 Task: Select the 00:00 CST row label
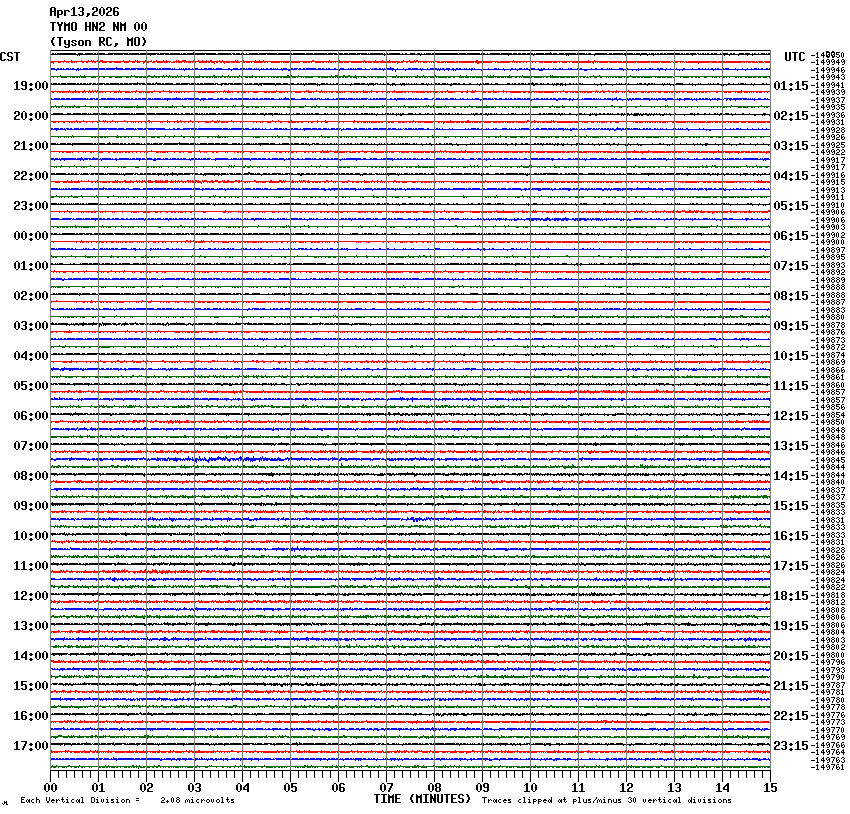(x=30, y=236)
